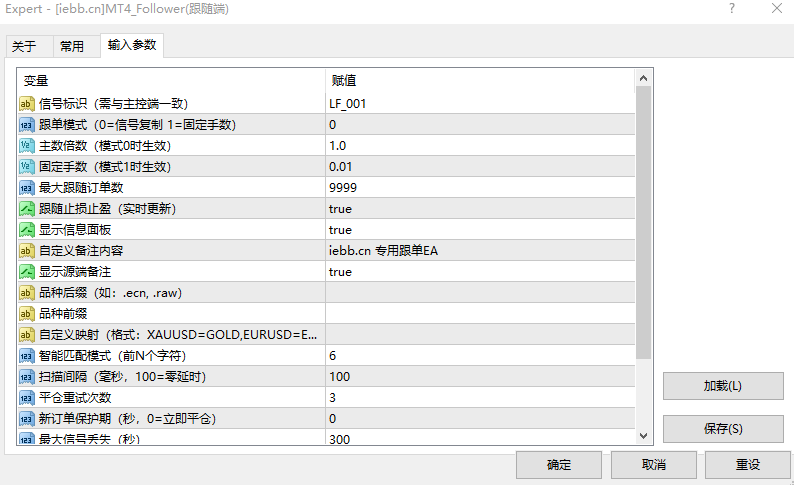Viewport: 794px width, 485px height.
Task: Select the 0.01 value of 固定手数
Action: coord(480,167)
